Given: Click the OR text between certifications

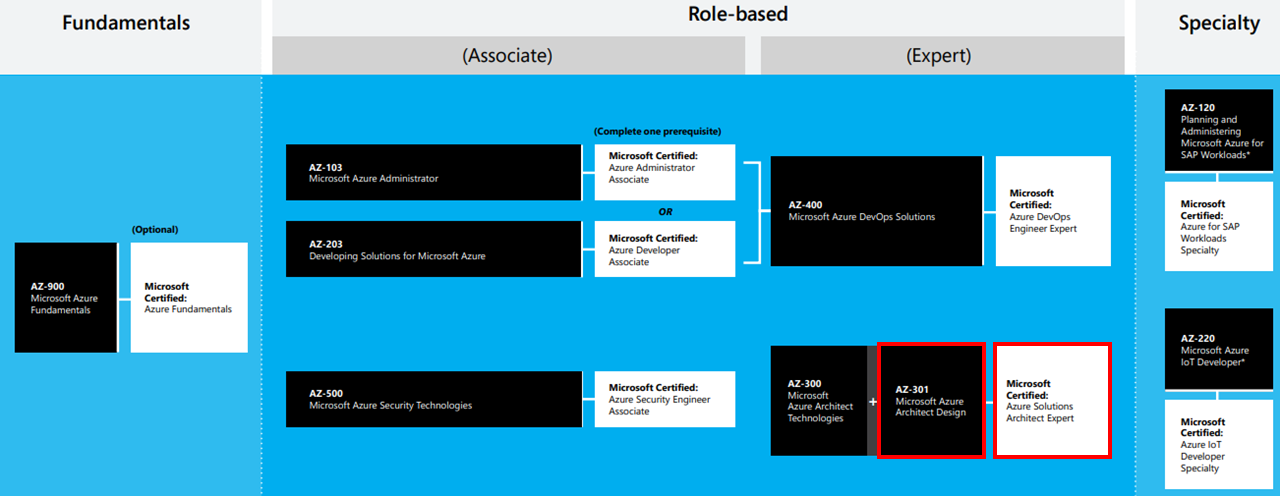Looking at the screenshot, I should (x=665, y=211).
